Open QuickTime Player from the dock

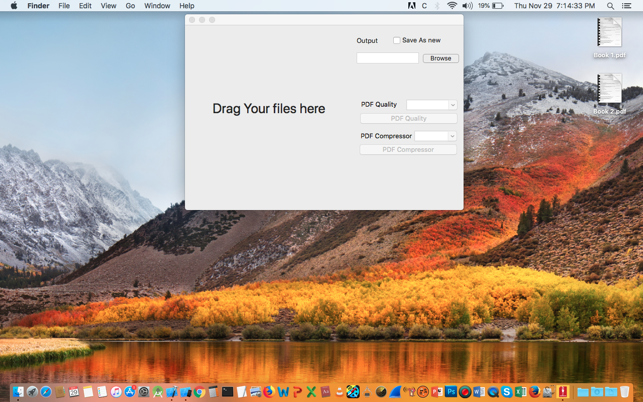tap(493, 392)
